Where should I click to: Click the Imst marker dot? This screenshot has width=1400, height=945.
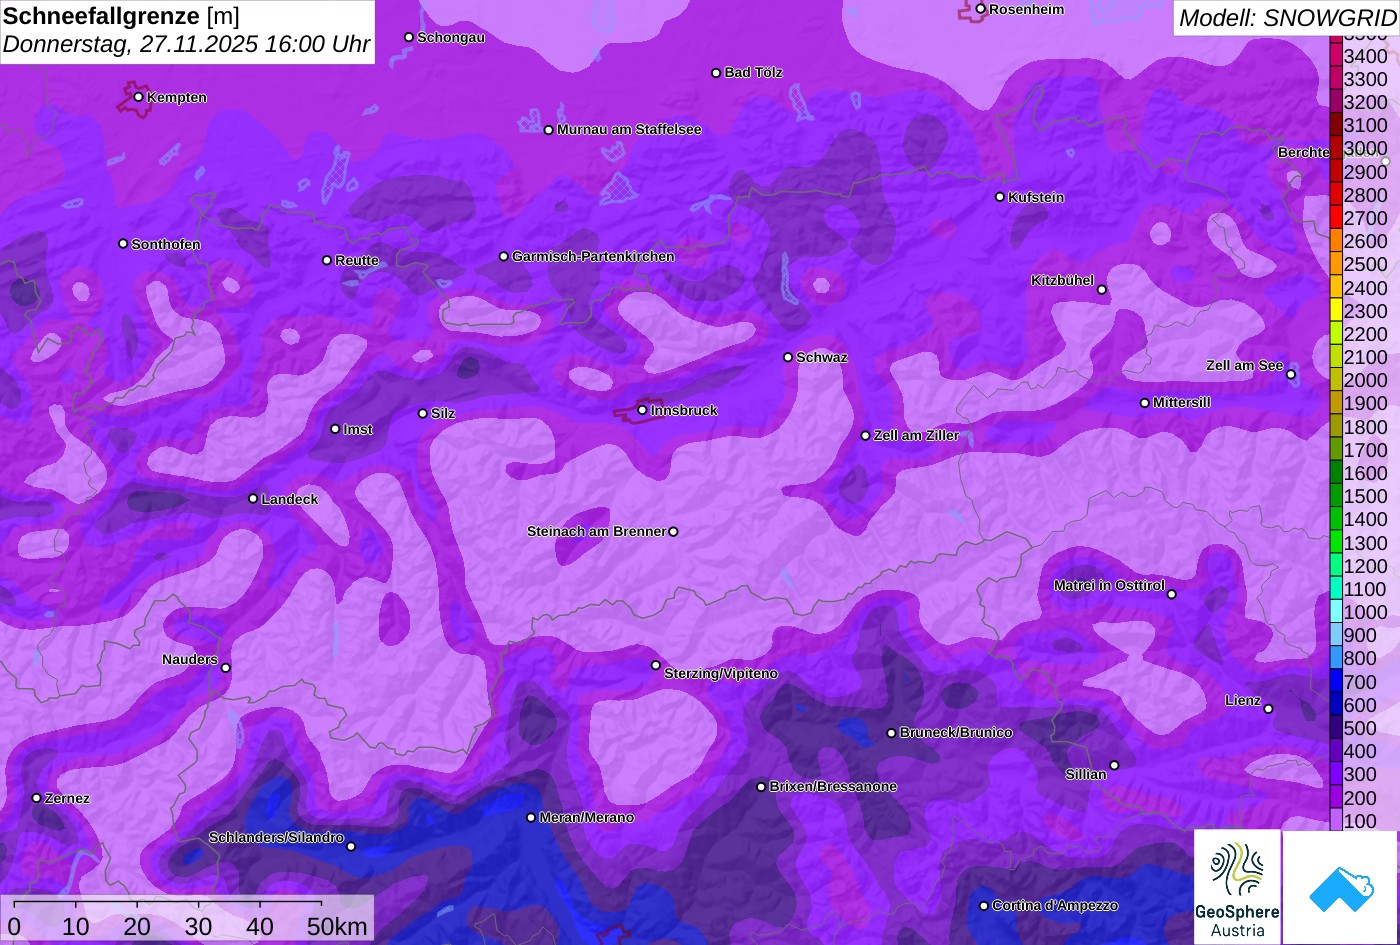pyautogui.click(x=335, y=429)
